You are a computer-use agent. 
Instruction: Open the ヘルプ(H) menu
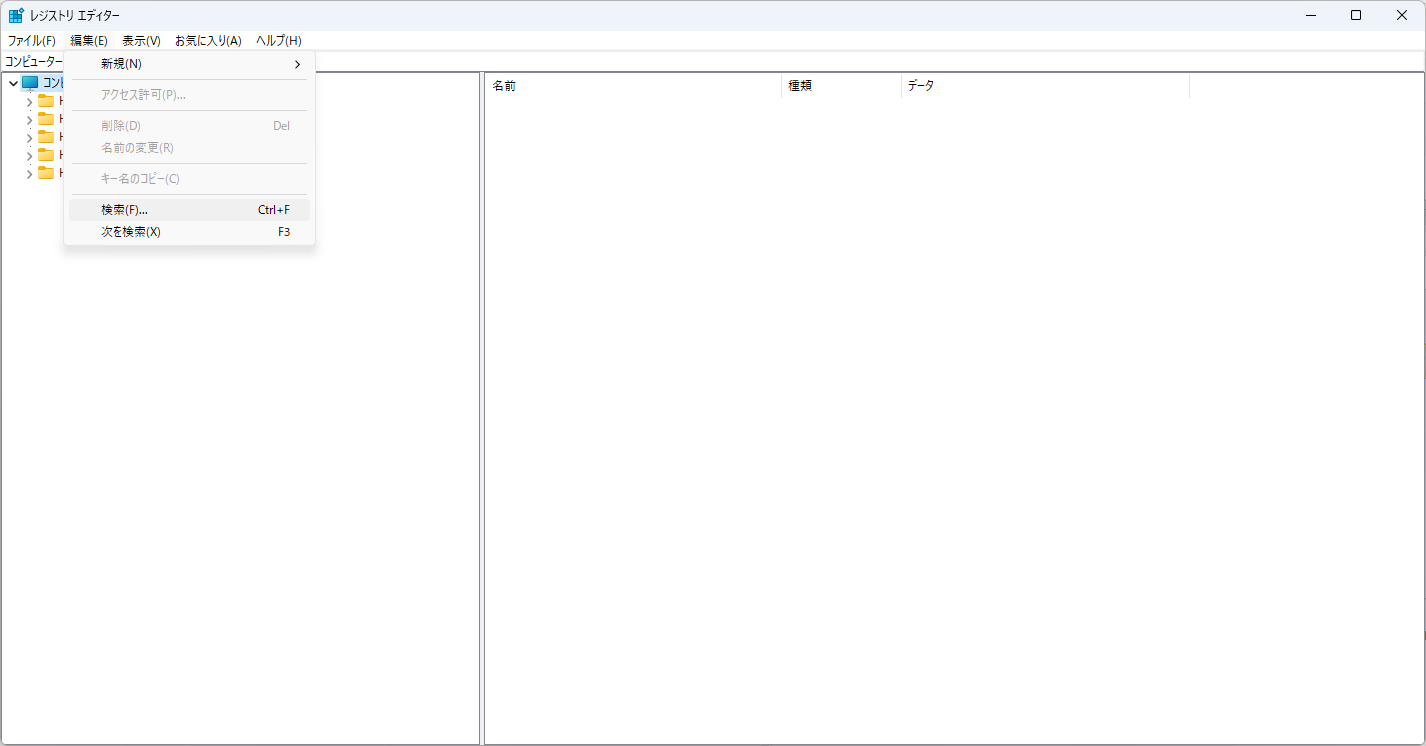pos(278,41)
